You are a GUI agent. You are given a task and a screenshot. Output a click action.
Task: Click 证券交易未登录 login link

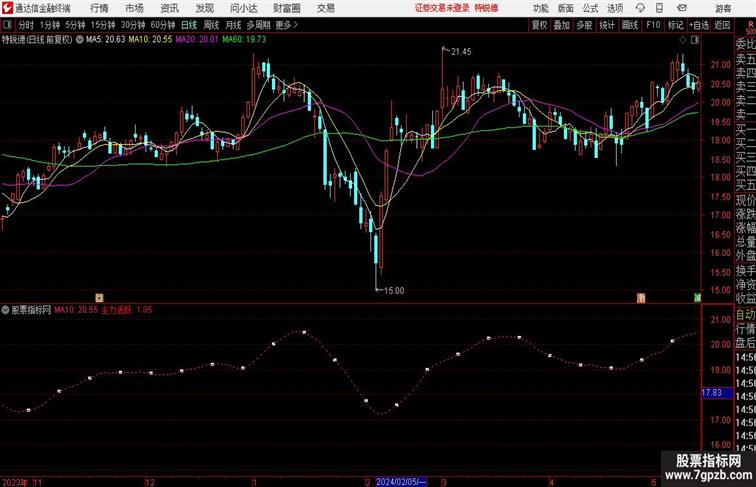click(442, 8)
